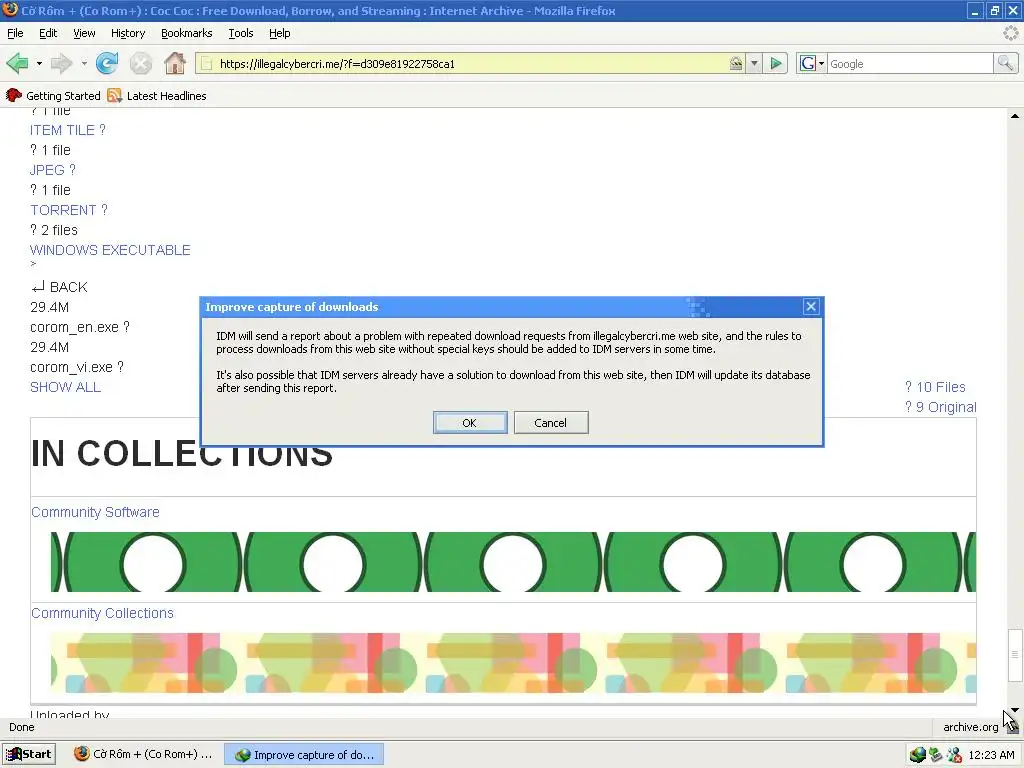1024x768 pixels.
Task: Open the View menu
Action: click(84, 33)
